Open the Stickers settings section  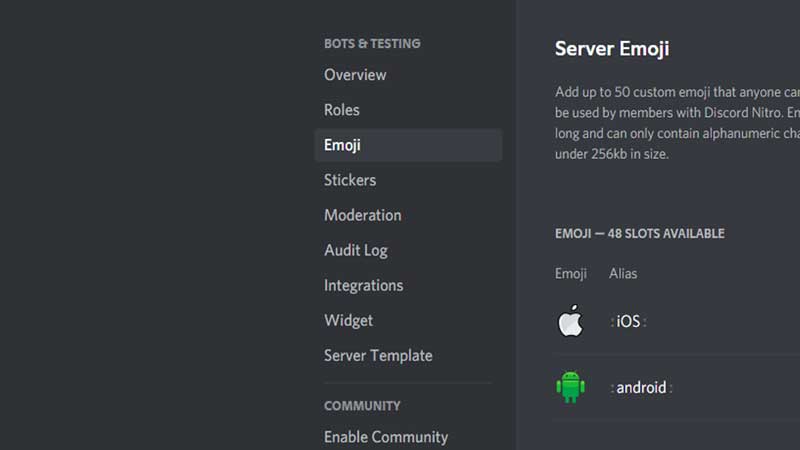click(x=350, y=180)
